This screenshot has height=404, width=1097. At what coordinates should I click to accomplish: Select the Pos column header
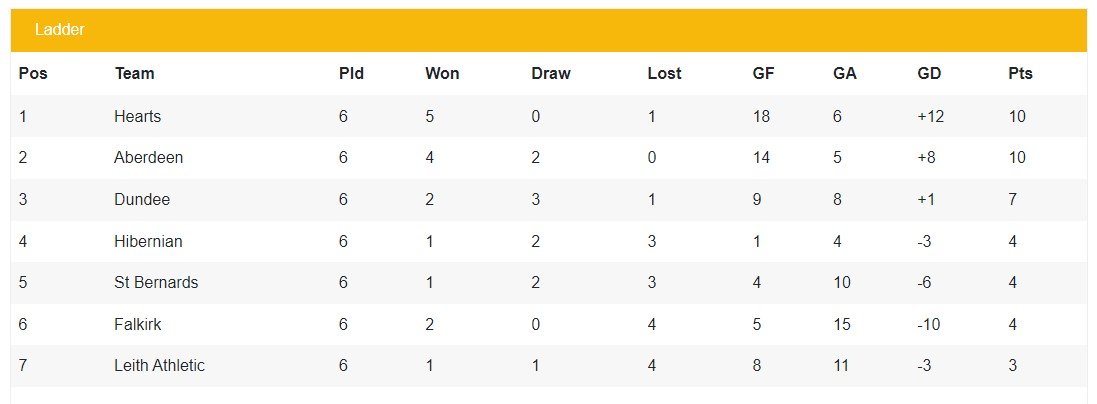[33, 73]
